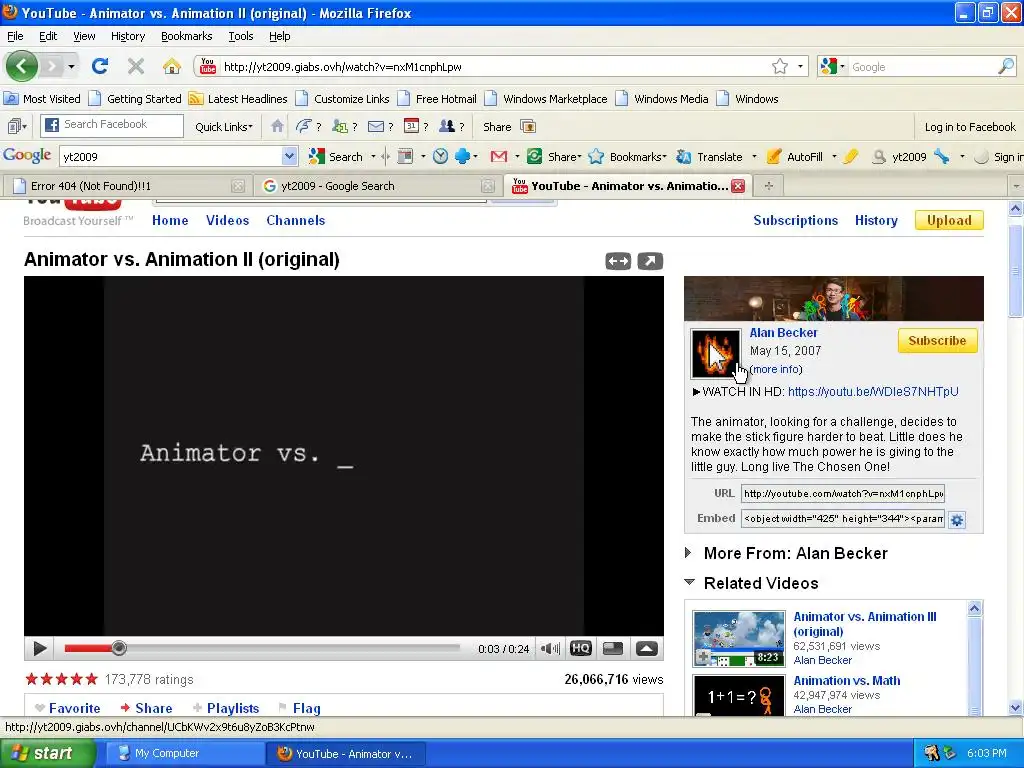Go to the Firefox home page icon
This screenshot has height=768, width=1024.
pos(172,66)
